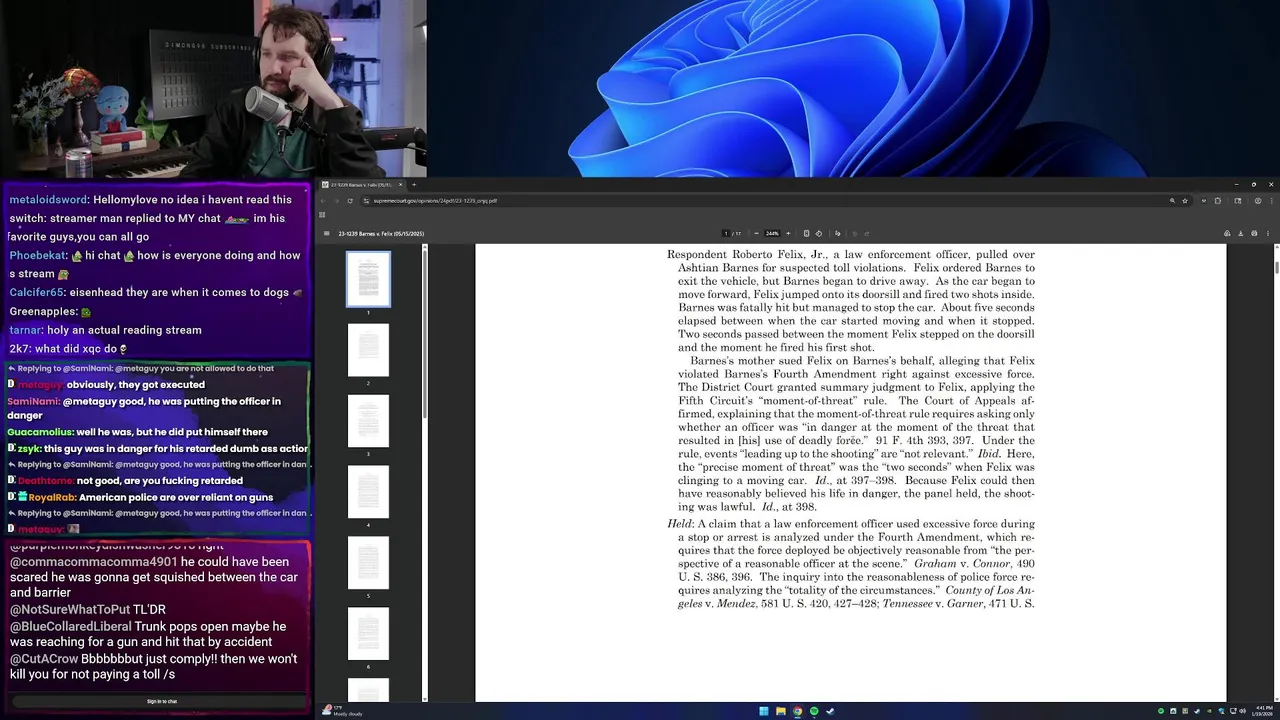Click the browser back arrow
The width and height of the screenshot is (1280, 720).
tap(323, 200)
